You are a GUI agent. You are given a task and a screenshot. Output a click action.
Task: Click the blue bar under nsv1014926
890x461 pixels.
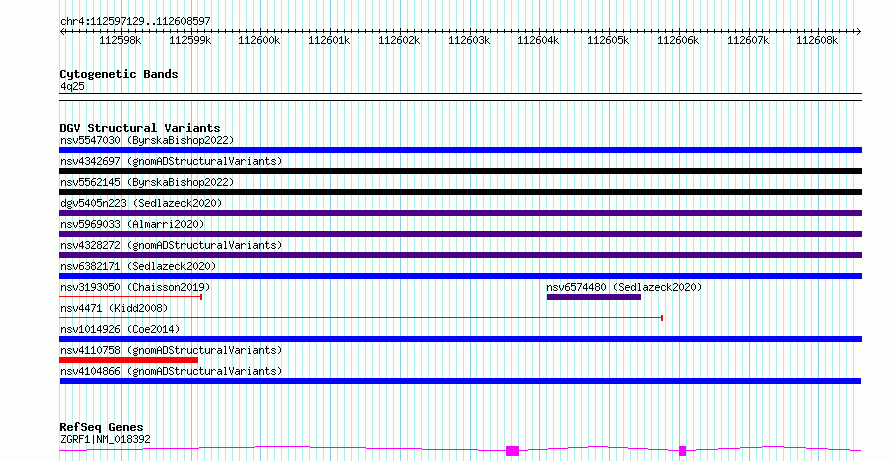(x=460, y=339)
